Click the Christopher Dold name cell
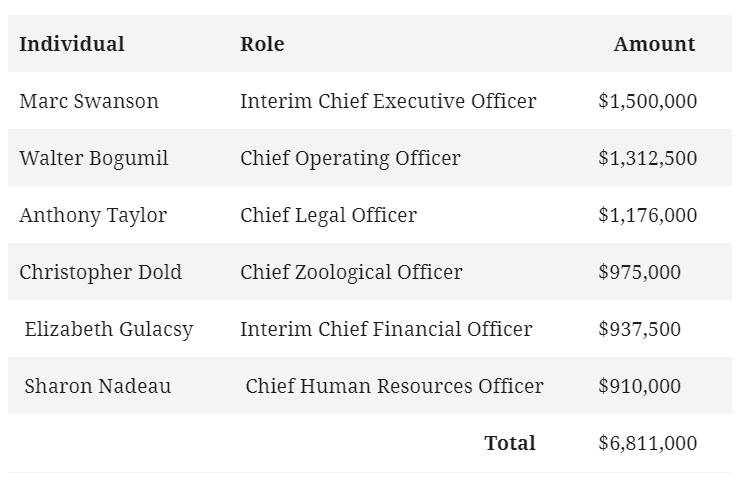This screenshot has height=488, width=737. click(101, 272)
